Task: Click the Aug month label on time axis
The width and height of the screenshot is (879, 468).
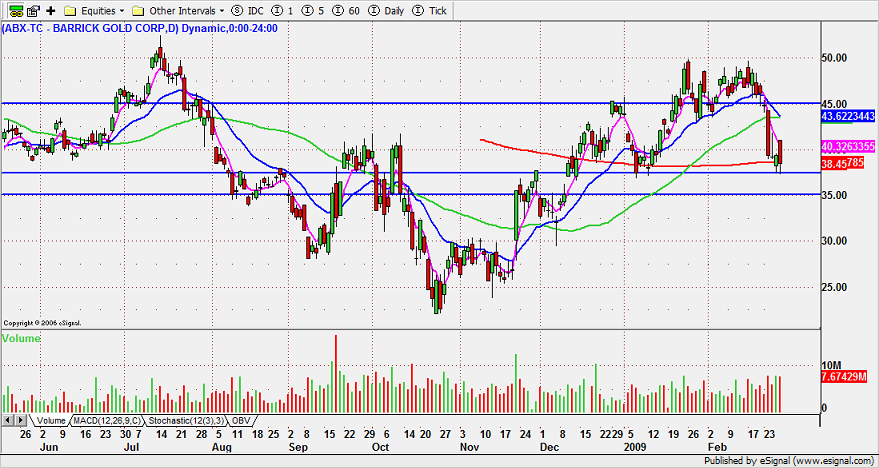Action: (x=221, y=447)
